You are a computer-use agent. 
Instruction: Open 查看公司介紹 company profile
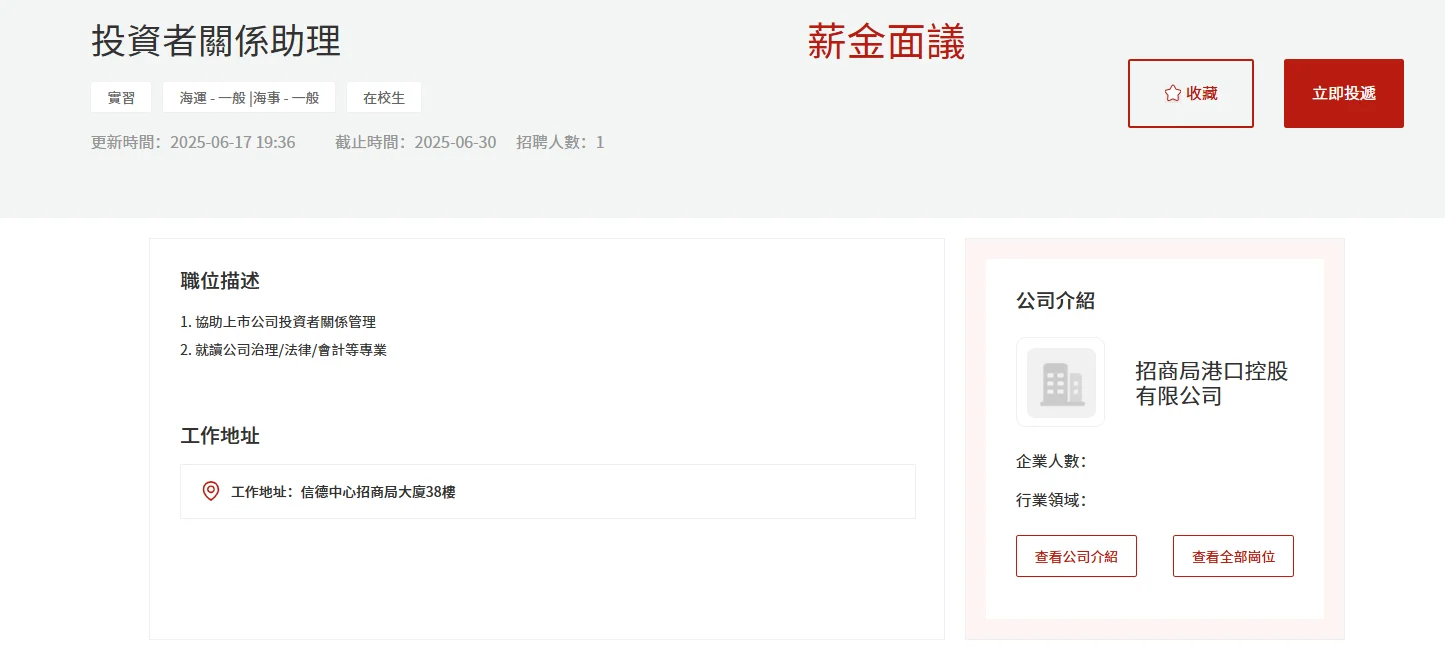[x=1076, y=556]
